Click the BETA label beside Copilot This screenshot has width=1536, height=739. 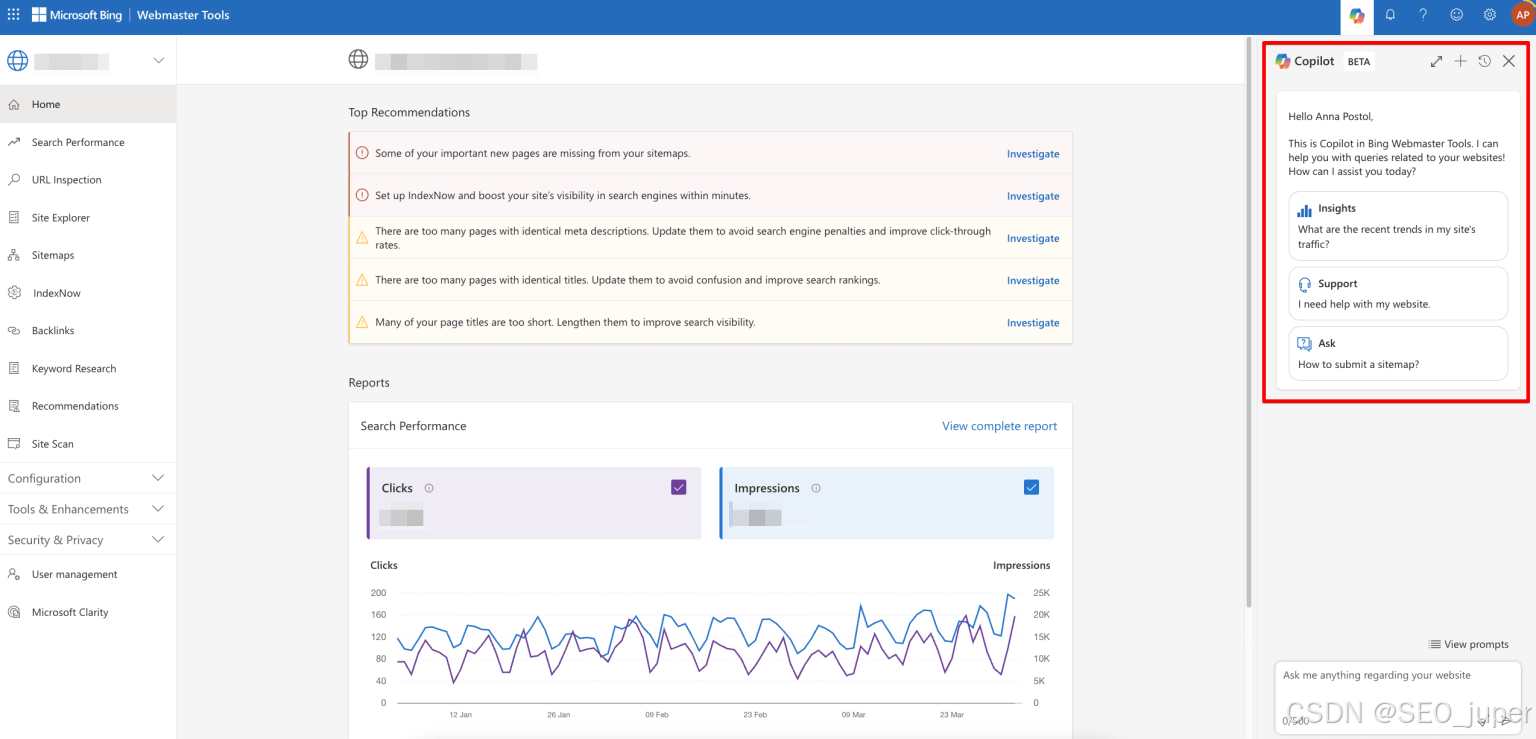coord(1359,62)
